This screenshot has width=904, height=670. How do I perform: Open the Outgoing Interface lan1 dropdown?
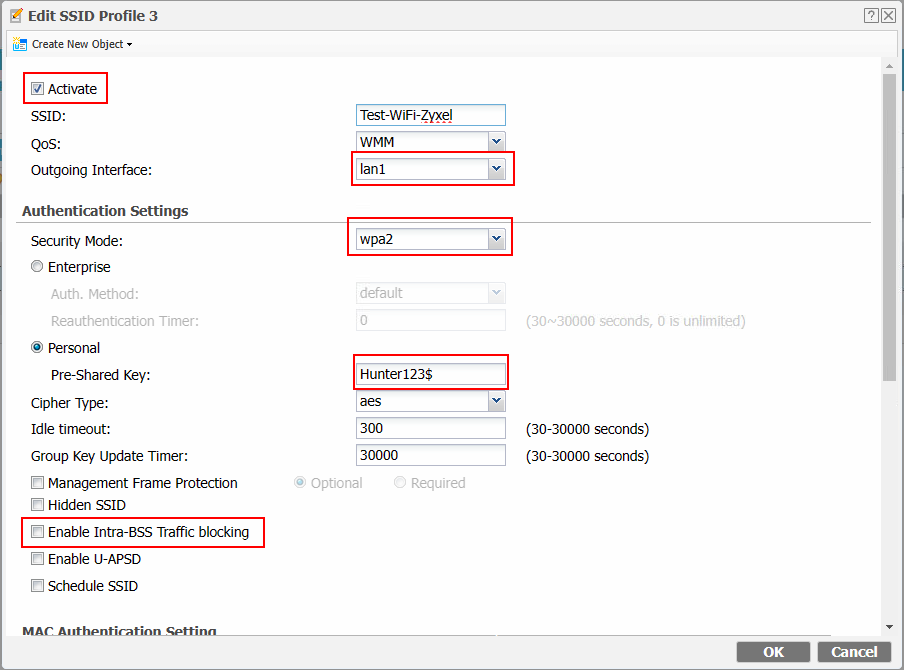tap(496, 168)
